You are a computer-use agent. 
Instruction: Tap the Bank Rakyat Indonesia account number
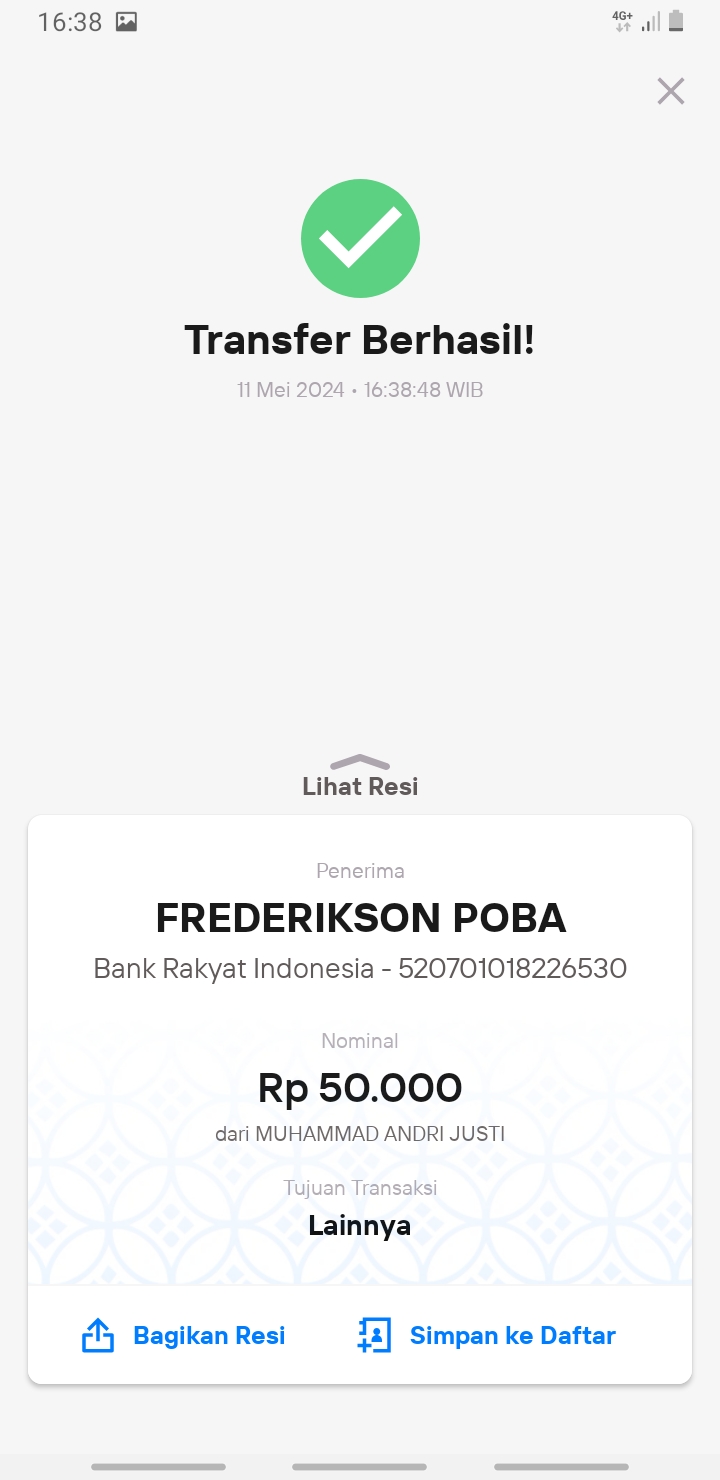coord(512,968)
